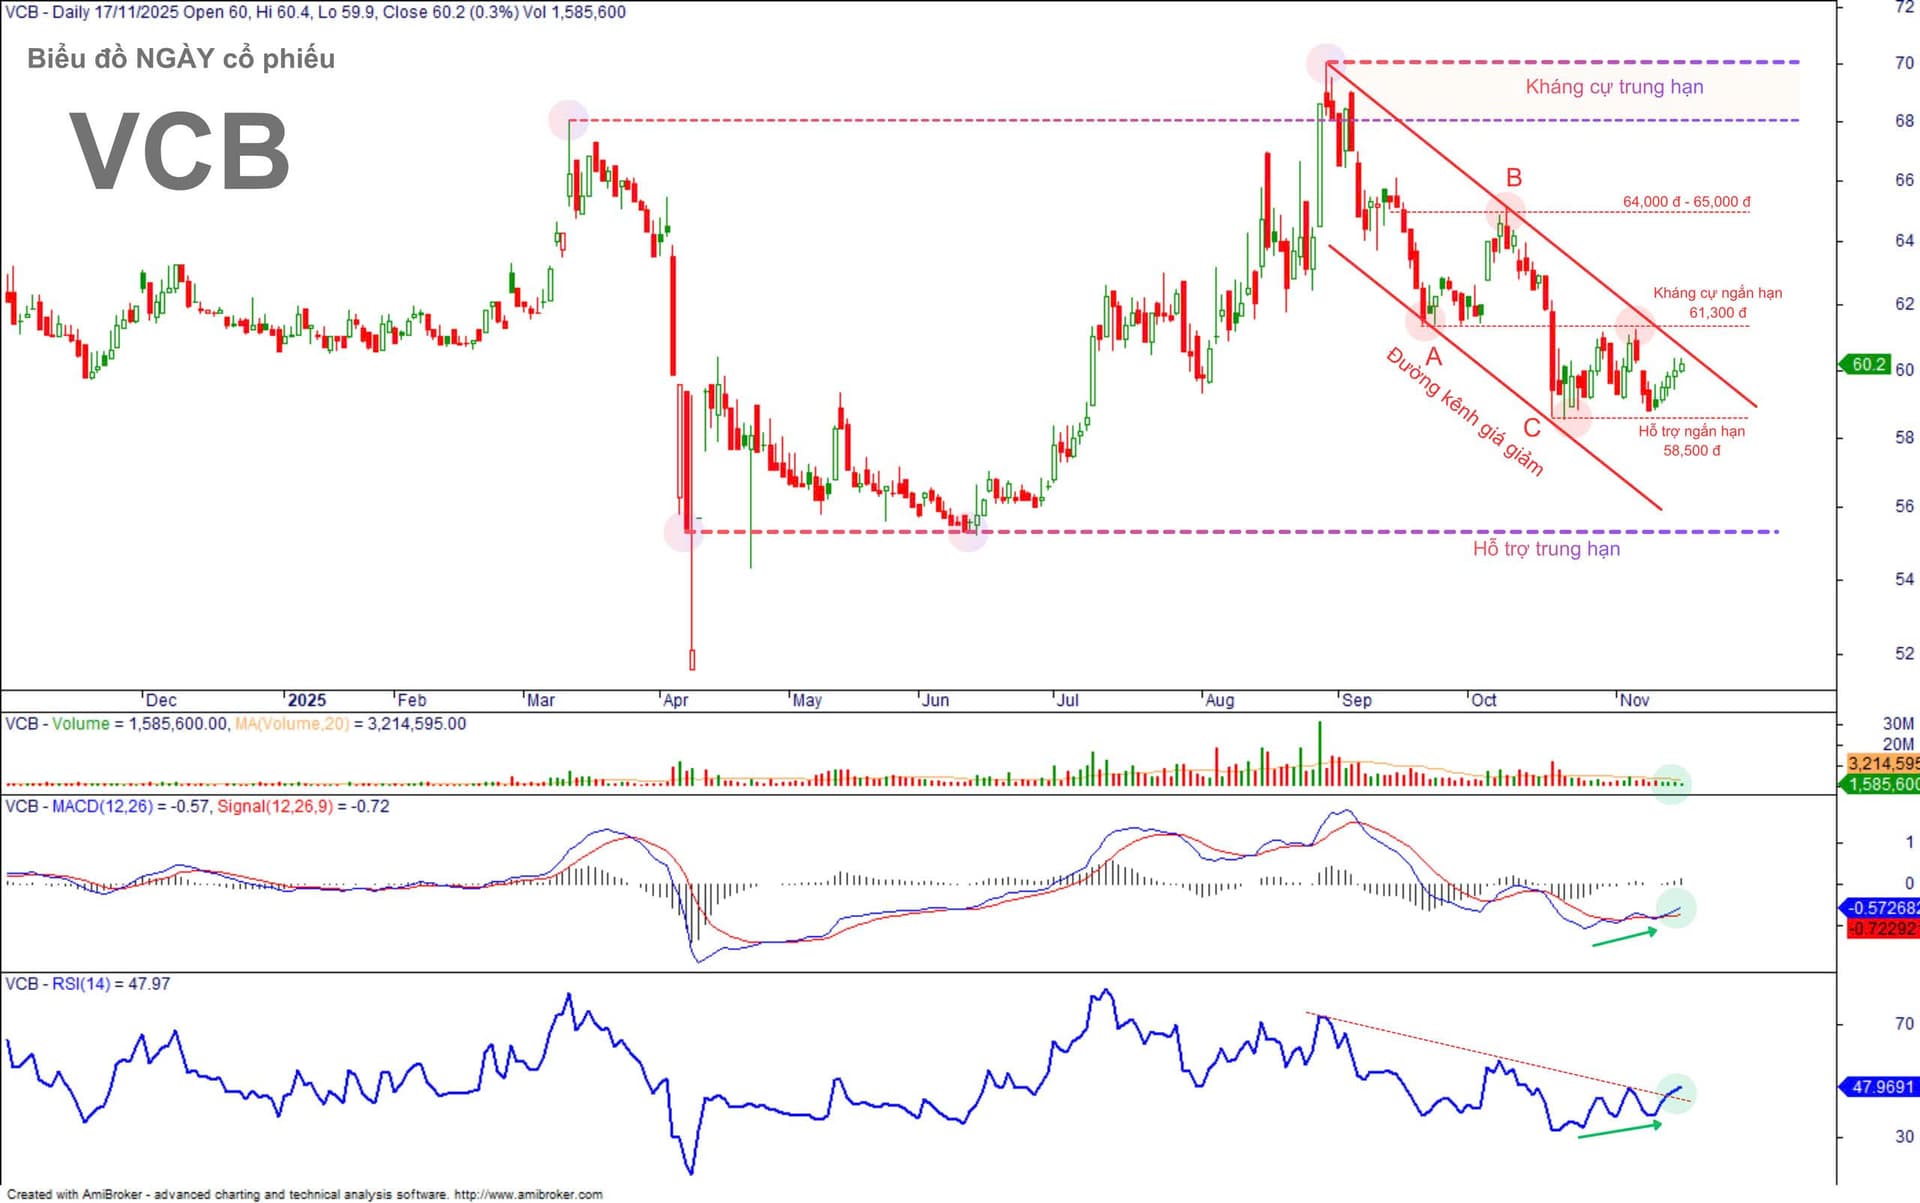Click the 2025 year label on time axis

[306, 700]
